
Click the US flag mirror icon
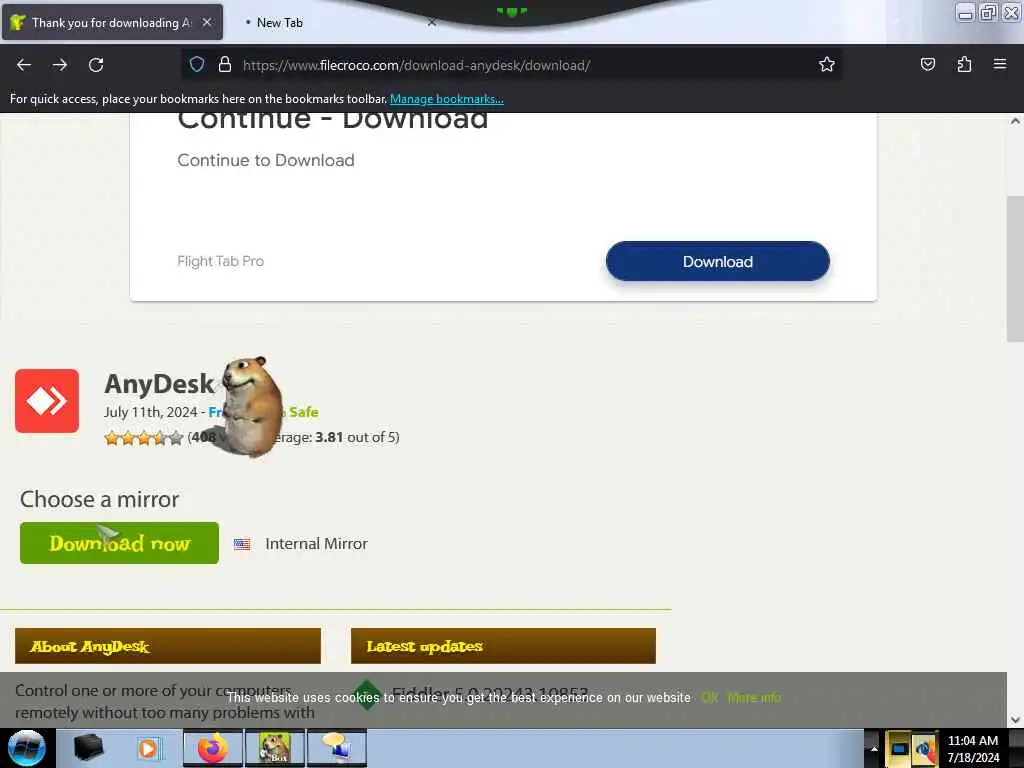point(242,544)
